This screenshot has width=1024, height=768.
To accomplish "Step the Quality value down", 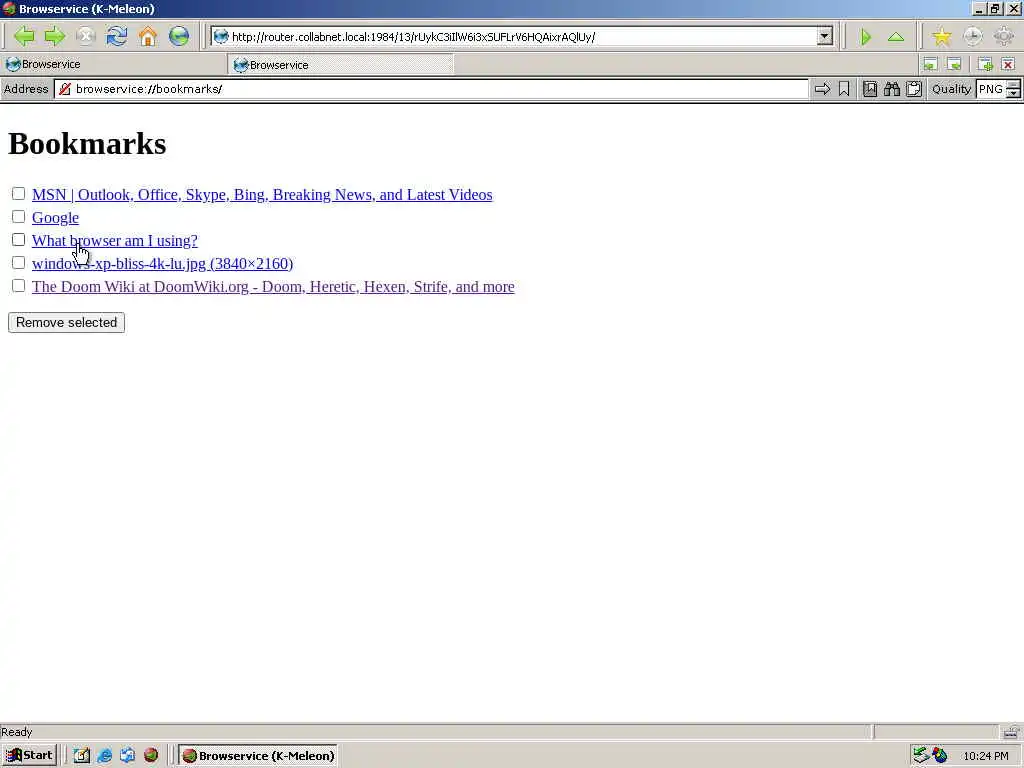I will coord(1014,93).
